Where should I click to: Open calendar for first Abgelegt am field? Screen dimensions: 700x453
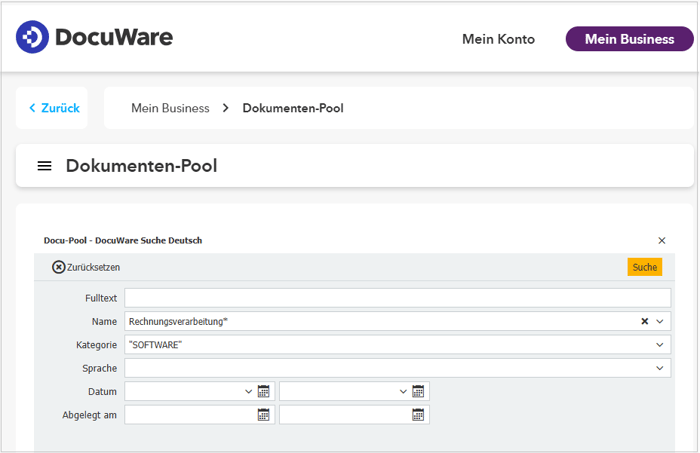pyautogui.click(x=263, y=415)
